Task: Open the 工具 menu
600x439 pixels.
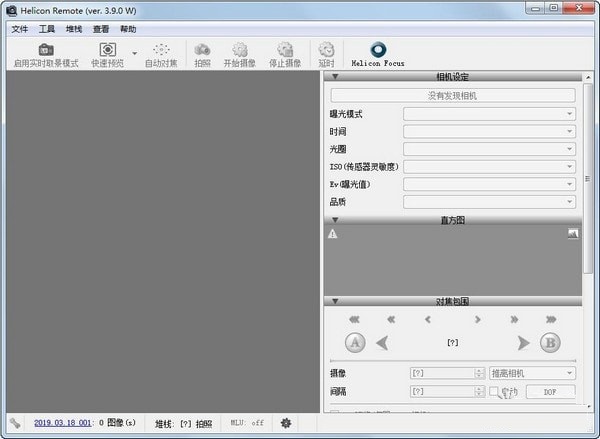Action: pos(47,29)
